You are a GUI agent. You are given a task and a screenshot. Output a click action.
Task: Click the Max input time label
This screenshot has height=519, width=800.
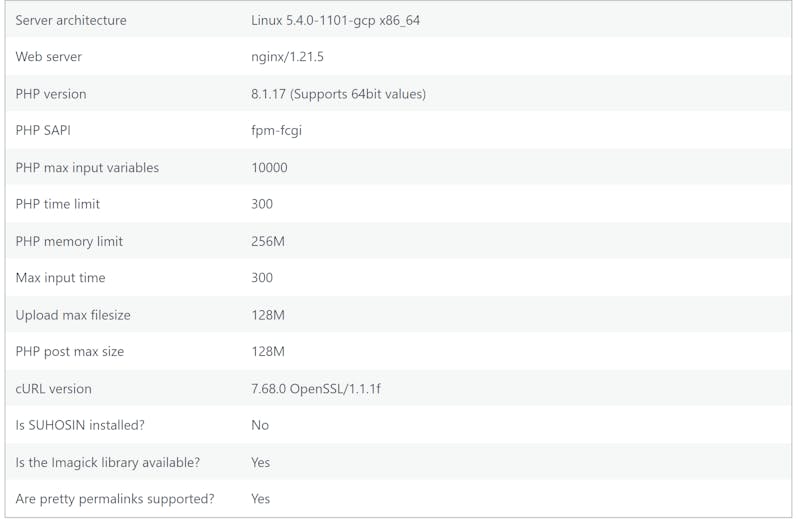(60, 278)
